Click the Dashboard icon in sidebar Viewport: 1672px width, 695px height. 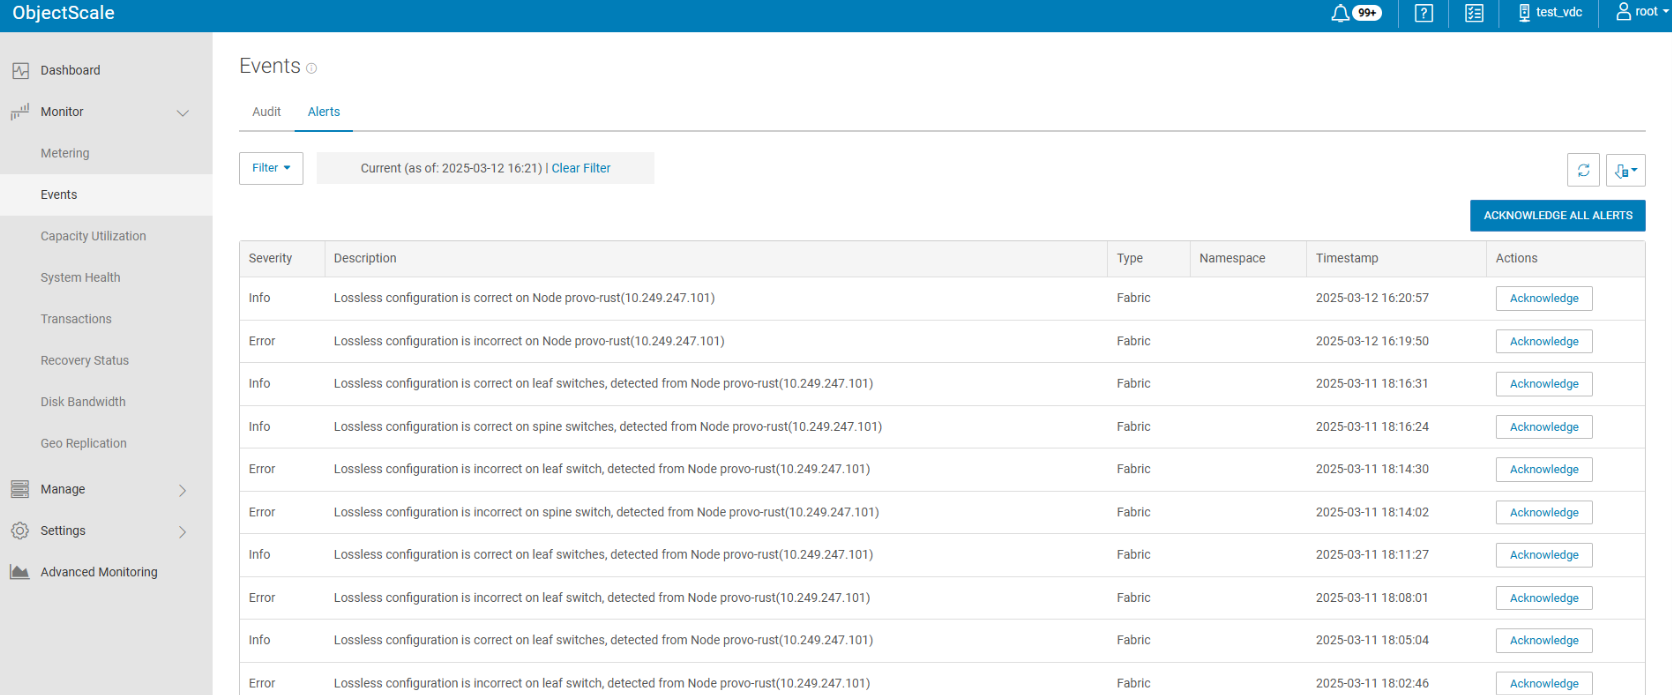point(20,71)
